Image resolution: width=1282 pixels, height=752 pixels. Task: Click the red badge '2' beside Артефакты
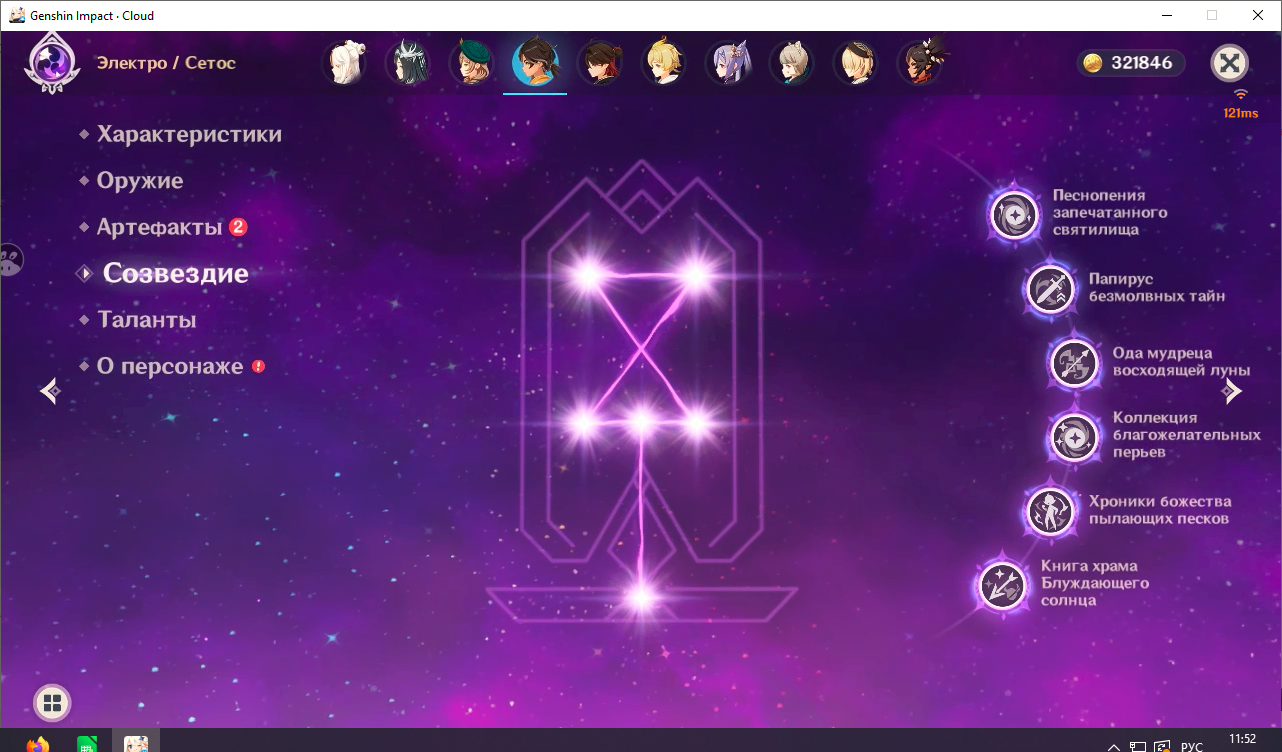pyautogui.click(x=238, y=227)
